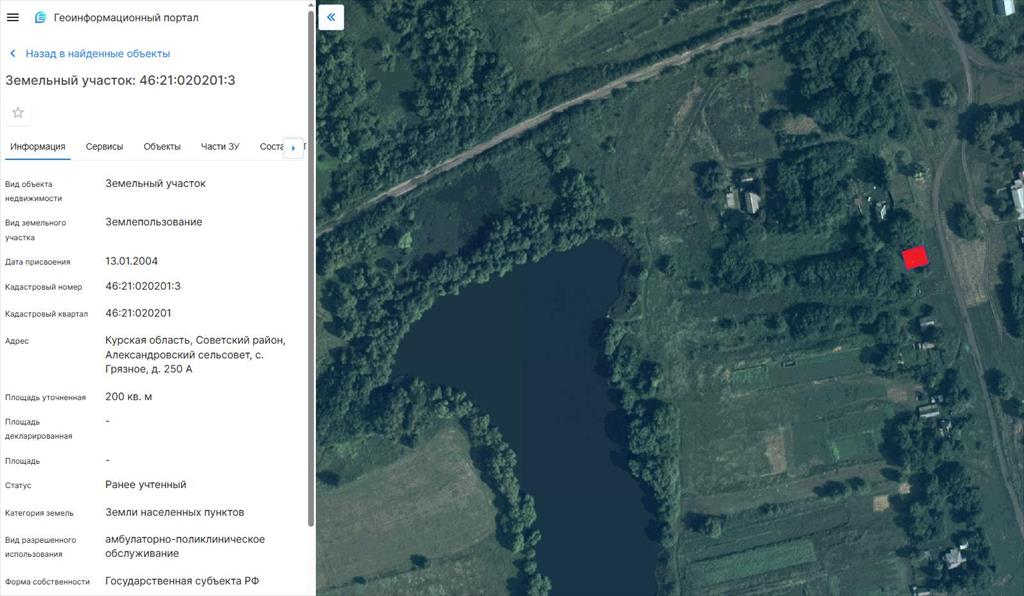Go back via Назад в найденные объекты

[x=97, y=54]
